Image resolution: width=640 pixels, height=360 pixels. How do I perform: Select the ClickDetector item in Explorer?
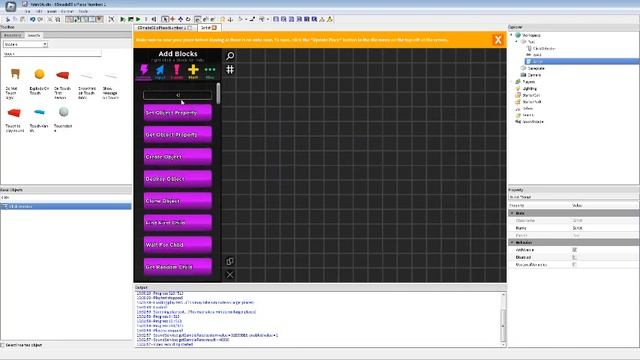[x=541, y=48]
